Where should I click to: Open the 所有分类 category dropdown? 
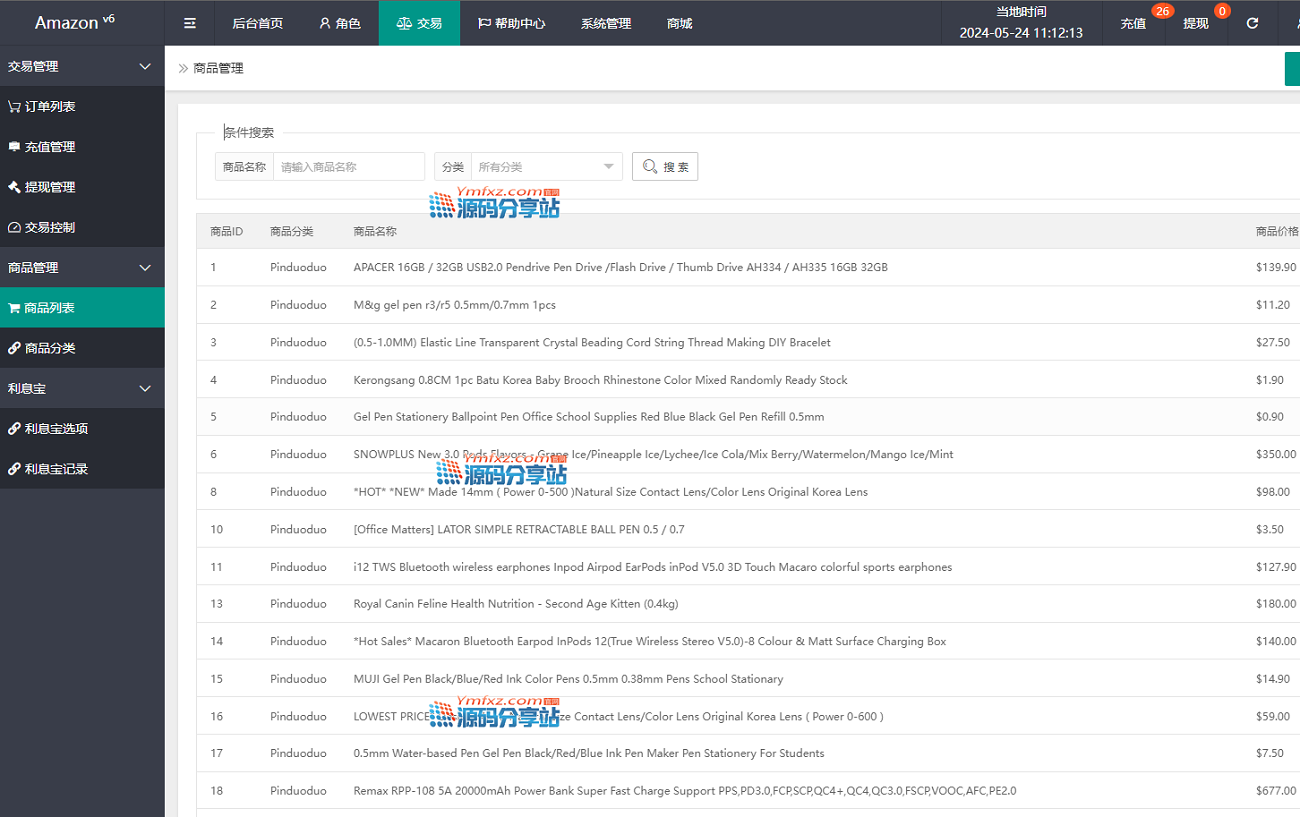546,167
